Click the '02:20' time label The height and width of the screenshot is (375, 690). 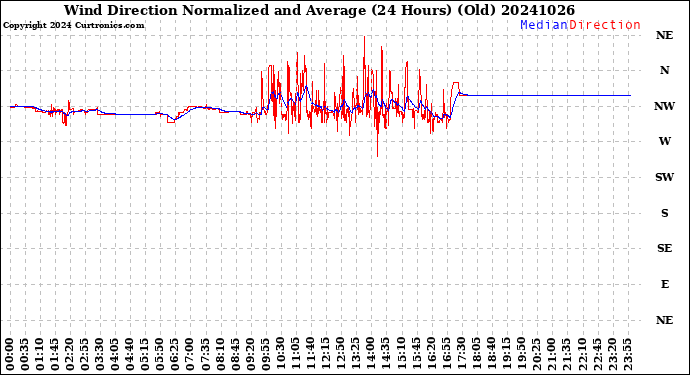point(70,354)
